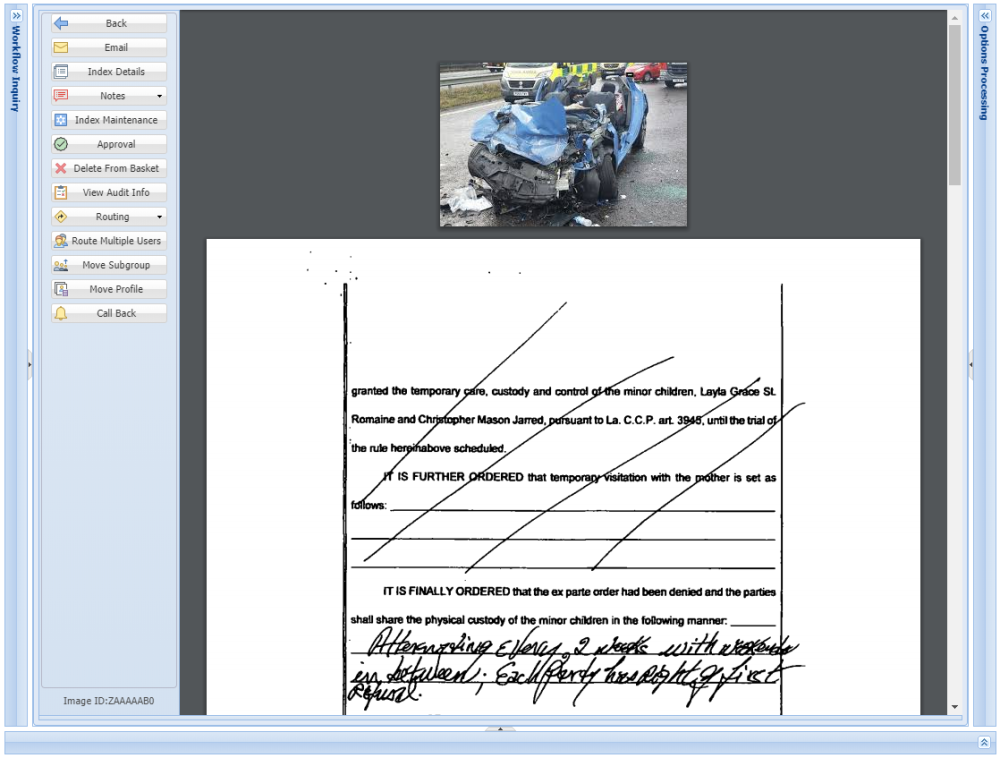The image size is (1000, 758).
Task: Click the red Delete From Basket X icon
Action: [x=61, y=168]
